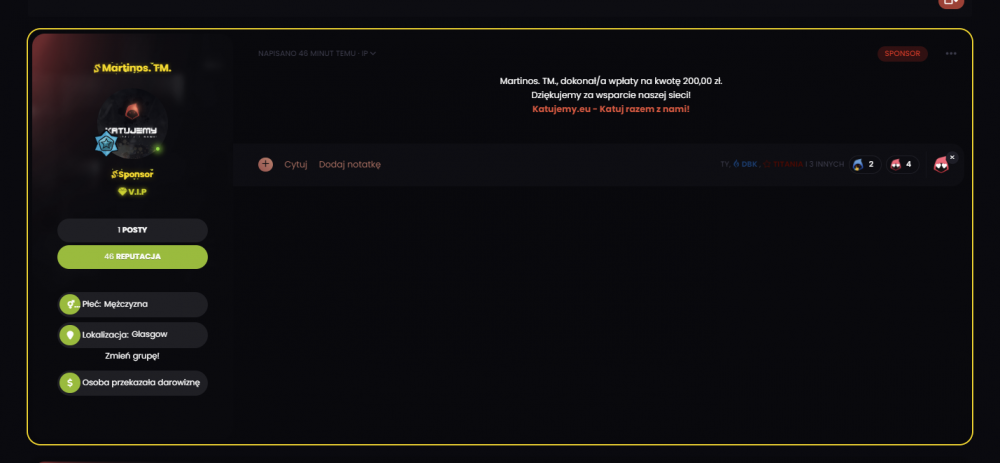The height and width of the screenshot is (463, 1000).
Task: Click the Płeć: Mężczyzna text
Action: (x=115, y=304)
